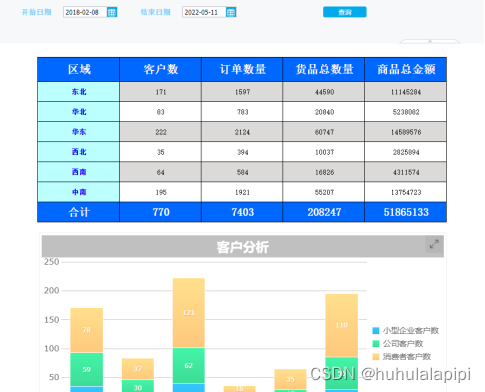Click the goods quantity cell 60747
Image resolution: width=485 pixels, height=392 pixels.
(x=324, y=132)
